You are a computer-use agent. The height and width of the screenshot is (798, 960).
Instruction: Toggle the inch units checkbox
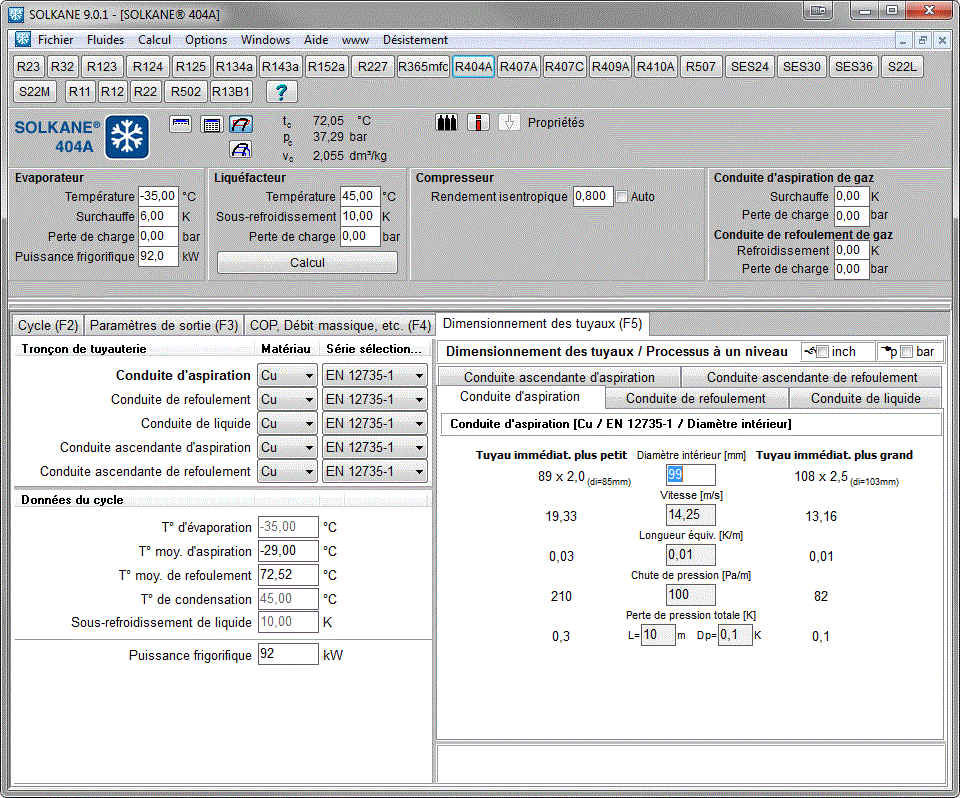(x=823, y=352)
